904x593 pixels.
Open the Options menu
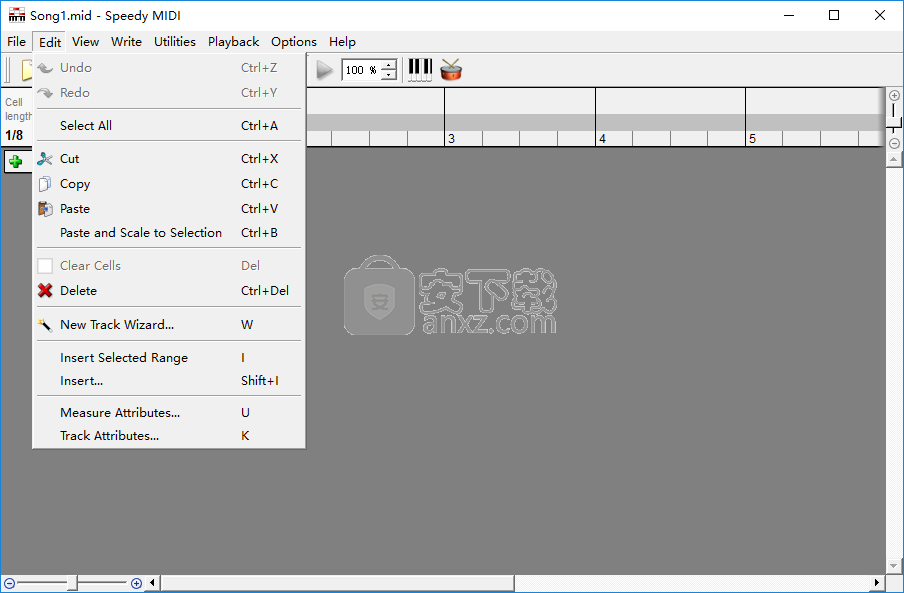[x=293, y=41]
